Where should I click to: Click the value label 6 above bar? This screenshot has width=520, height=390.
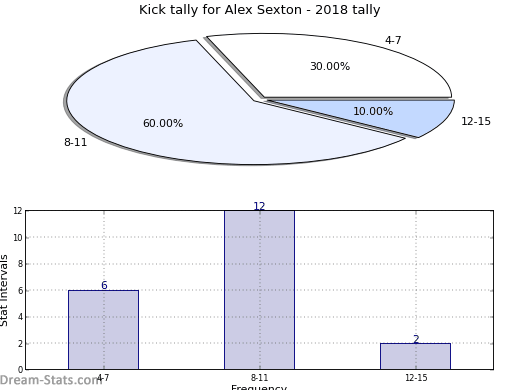(x=104, y=285)
